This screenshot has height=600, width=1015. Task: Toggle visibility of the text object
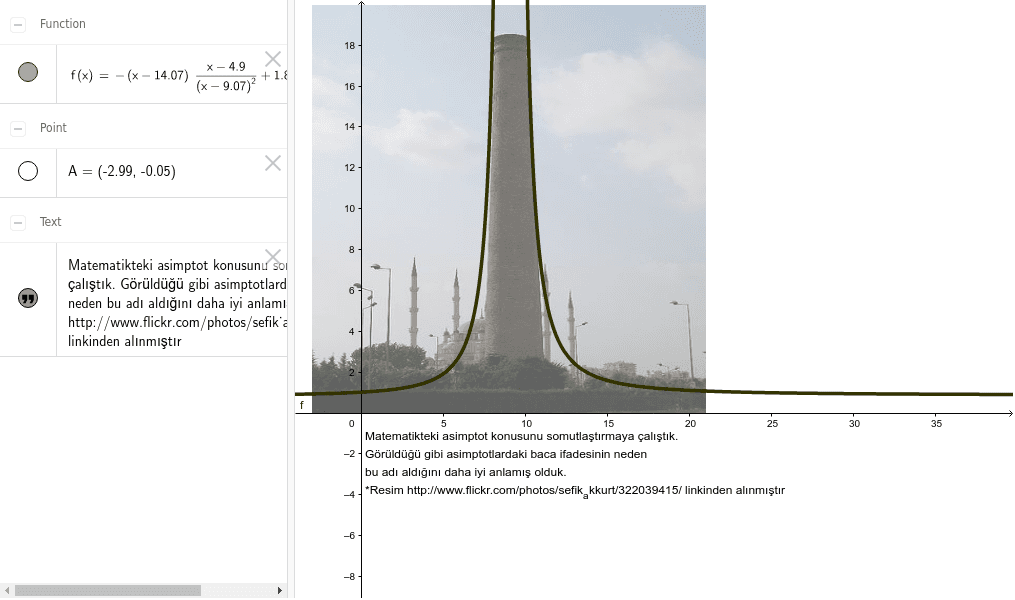tap(28, 298)
